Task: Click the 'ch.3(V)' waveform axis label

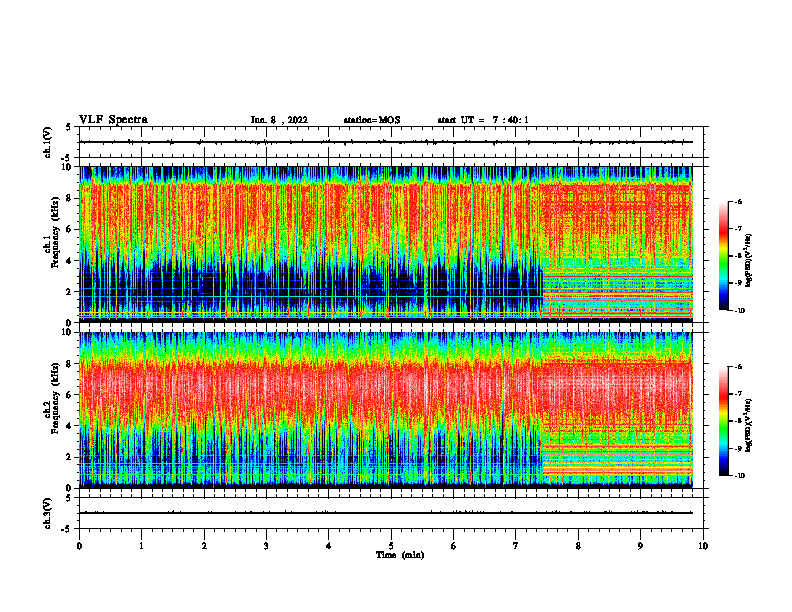Action: tap(48, 513)
